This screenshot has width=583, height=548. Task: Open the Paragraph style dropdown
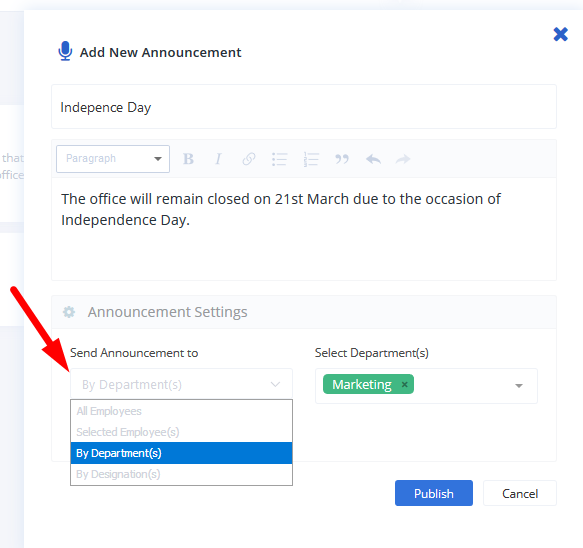pos(113,159)
